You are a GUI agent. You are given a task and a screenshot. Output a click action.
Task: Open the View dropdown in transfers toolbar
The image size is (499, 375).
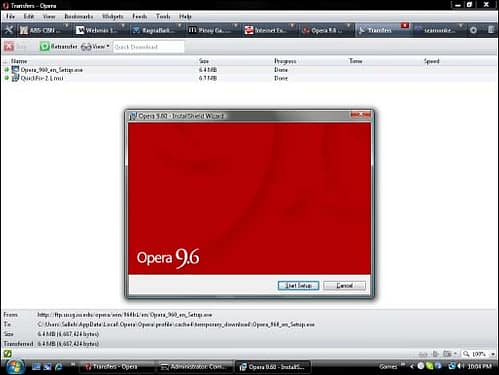coord(95,46)
